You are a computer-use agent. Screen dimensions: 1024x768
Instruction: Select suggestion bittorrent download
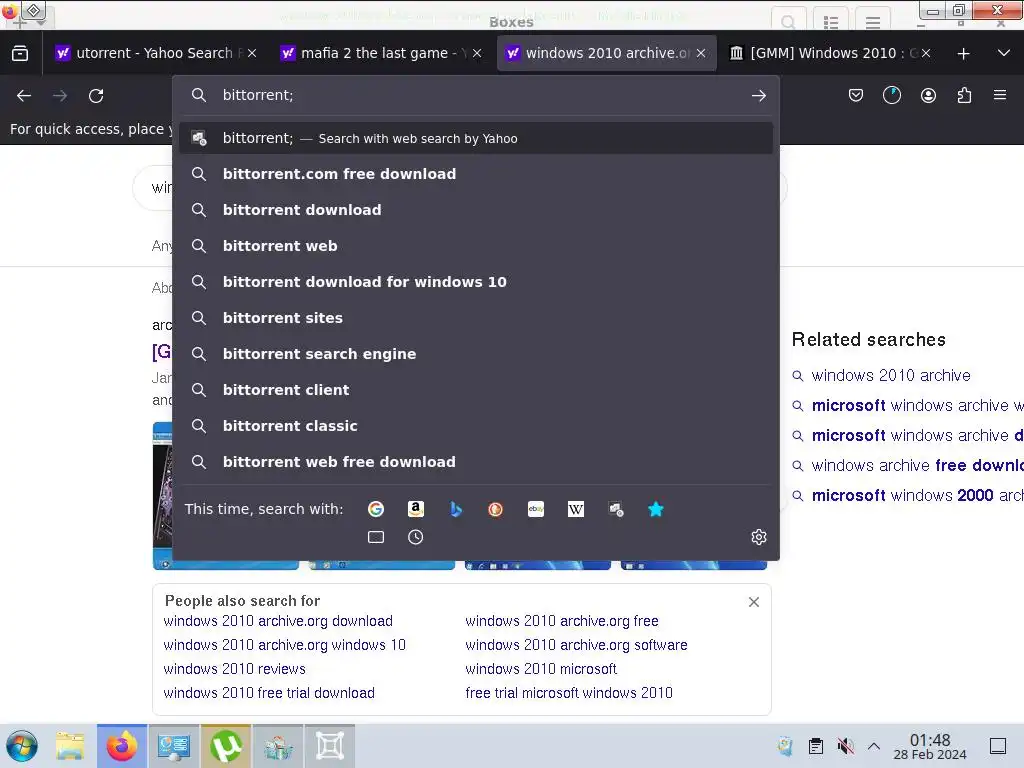coord(476,210)
